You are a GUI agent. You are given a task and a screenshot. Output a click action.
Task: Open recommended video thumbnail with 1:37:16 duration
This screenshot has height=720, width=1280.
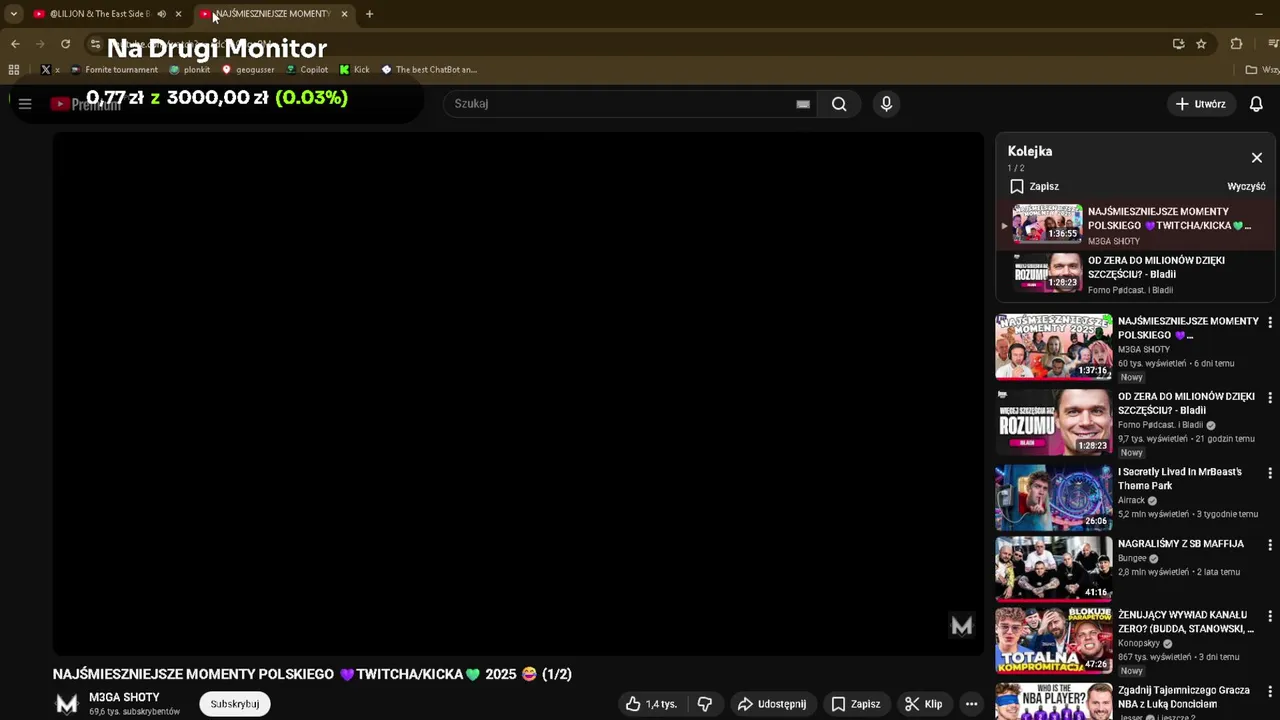point(1053,347)
